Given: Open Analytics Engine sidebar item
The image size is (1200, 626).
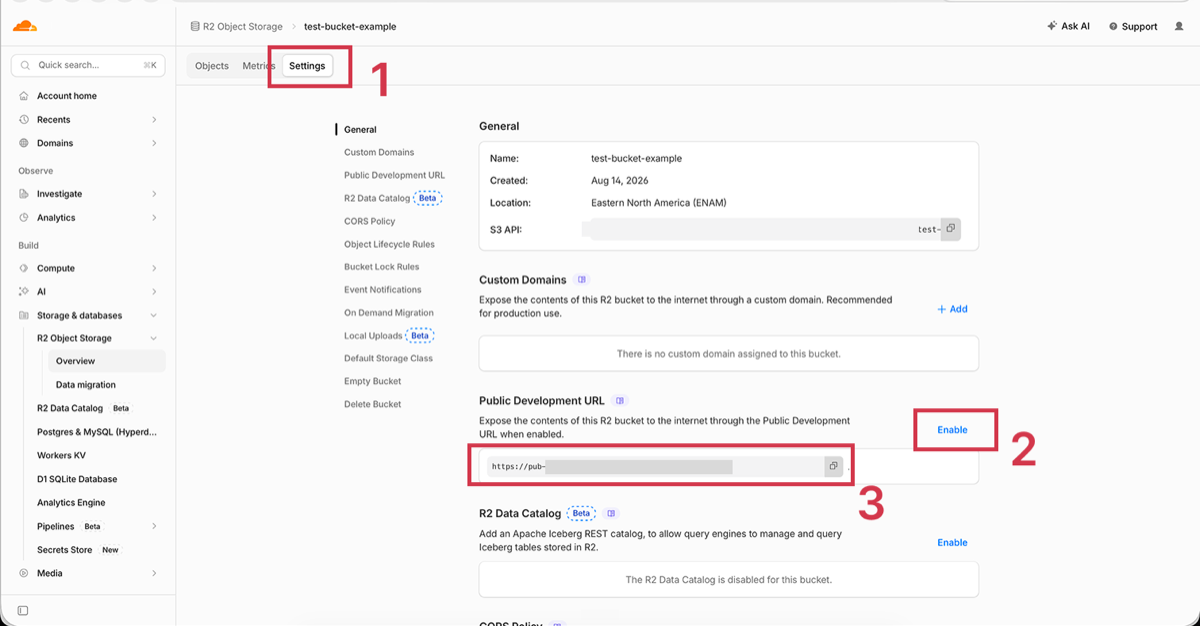Looking at the screenshot, I should click(71, 503).
